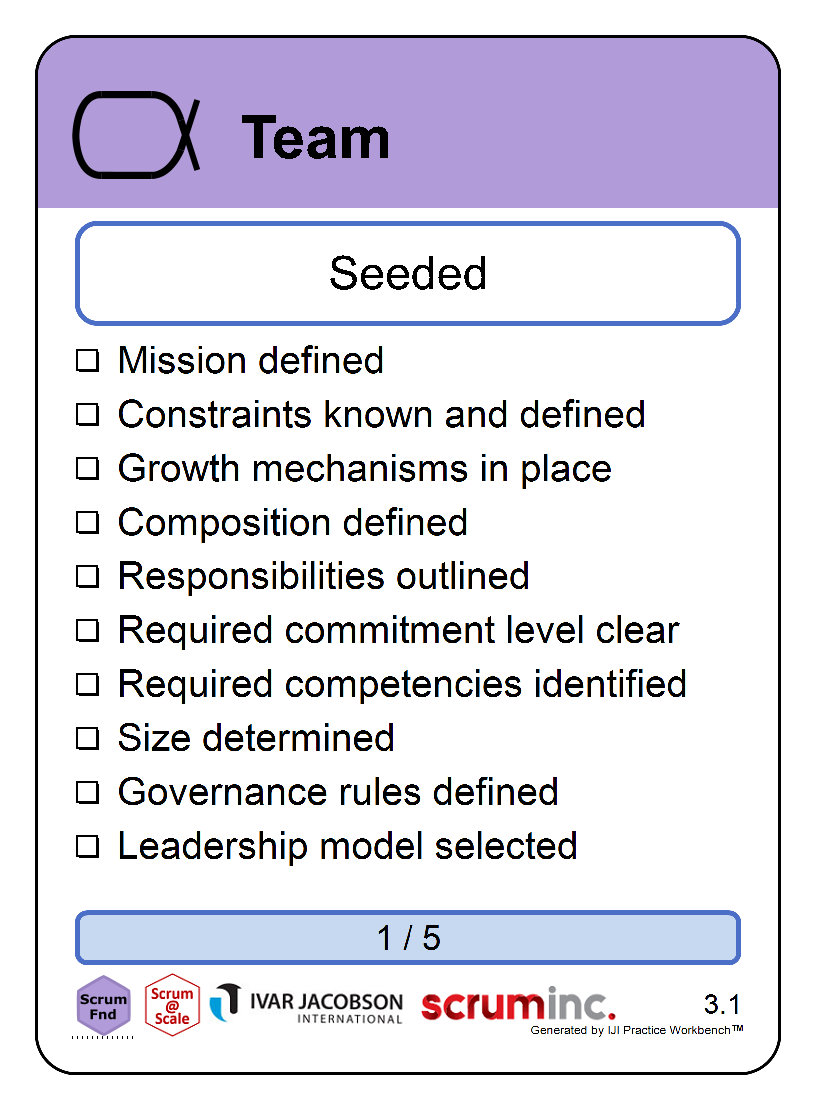Toggle Governance rules defined checkbox
The width and height of the screenshot is (816, 1110).
pyautogui.click(x=88, y=792)
